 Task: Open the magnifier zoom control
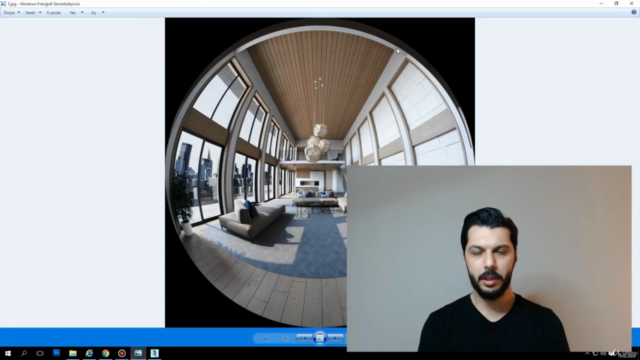pyautogui.click(x=267, y=338)
